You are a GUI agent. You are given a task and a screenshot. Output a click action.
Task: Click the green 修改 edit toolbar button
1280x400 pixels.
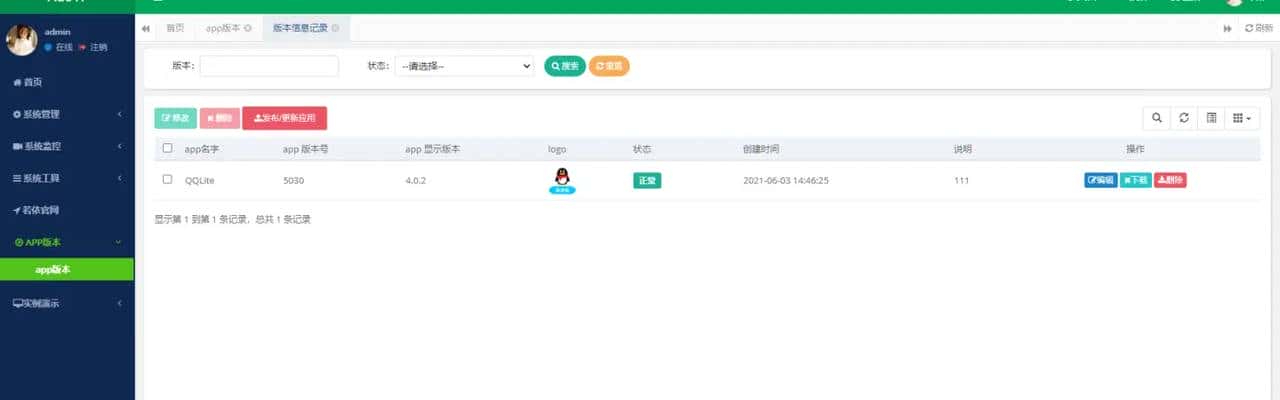click(x=175, y=118)
